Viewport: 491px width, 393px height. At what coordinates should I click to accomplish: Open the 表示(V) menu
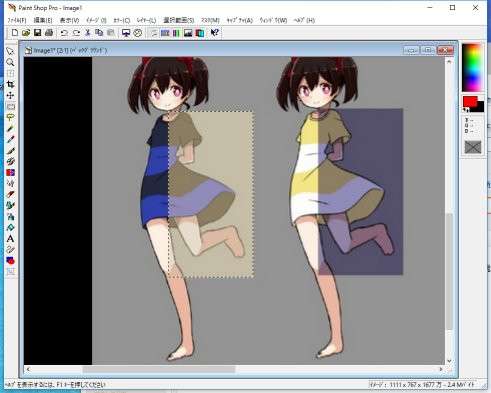[x=69, y=20]
